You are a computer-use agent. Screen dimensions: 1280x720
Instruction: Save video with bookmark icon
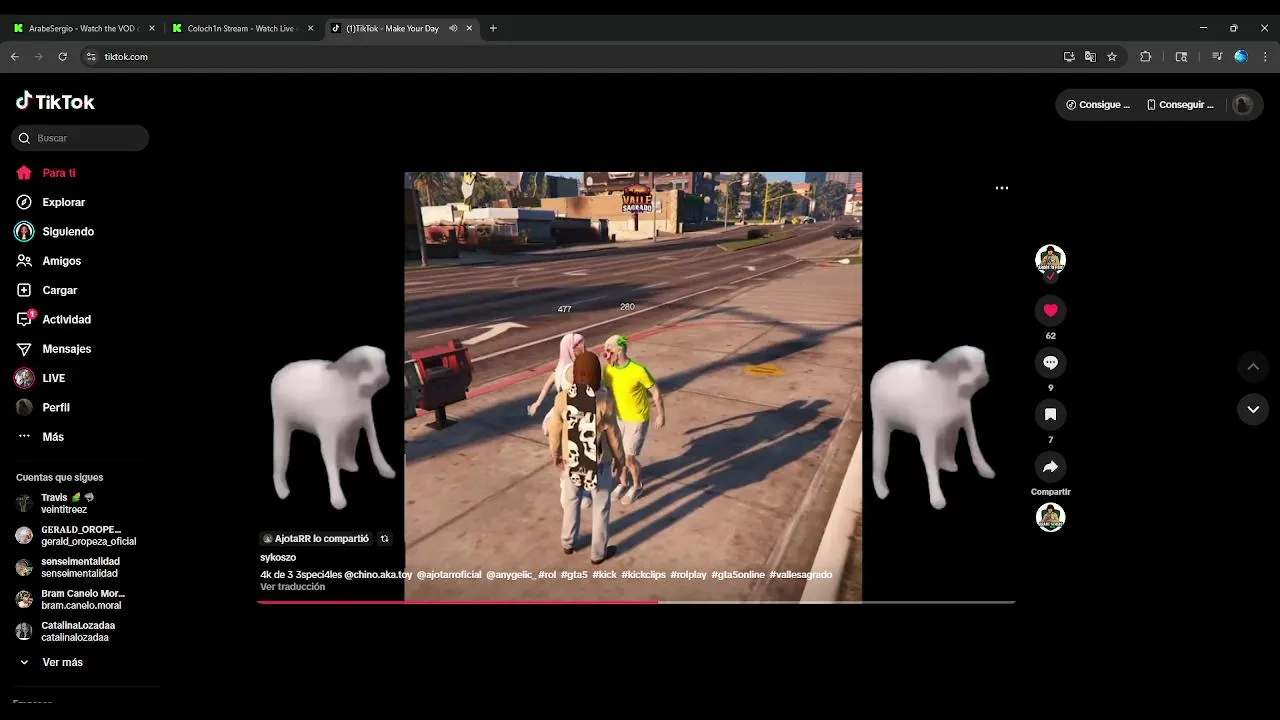[x=1050, y=414]
